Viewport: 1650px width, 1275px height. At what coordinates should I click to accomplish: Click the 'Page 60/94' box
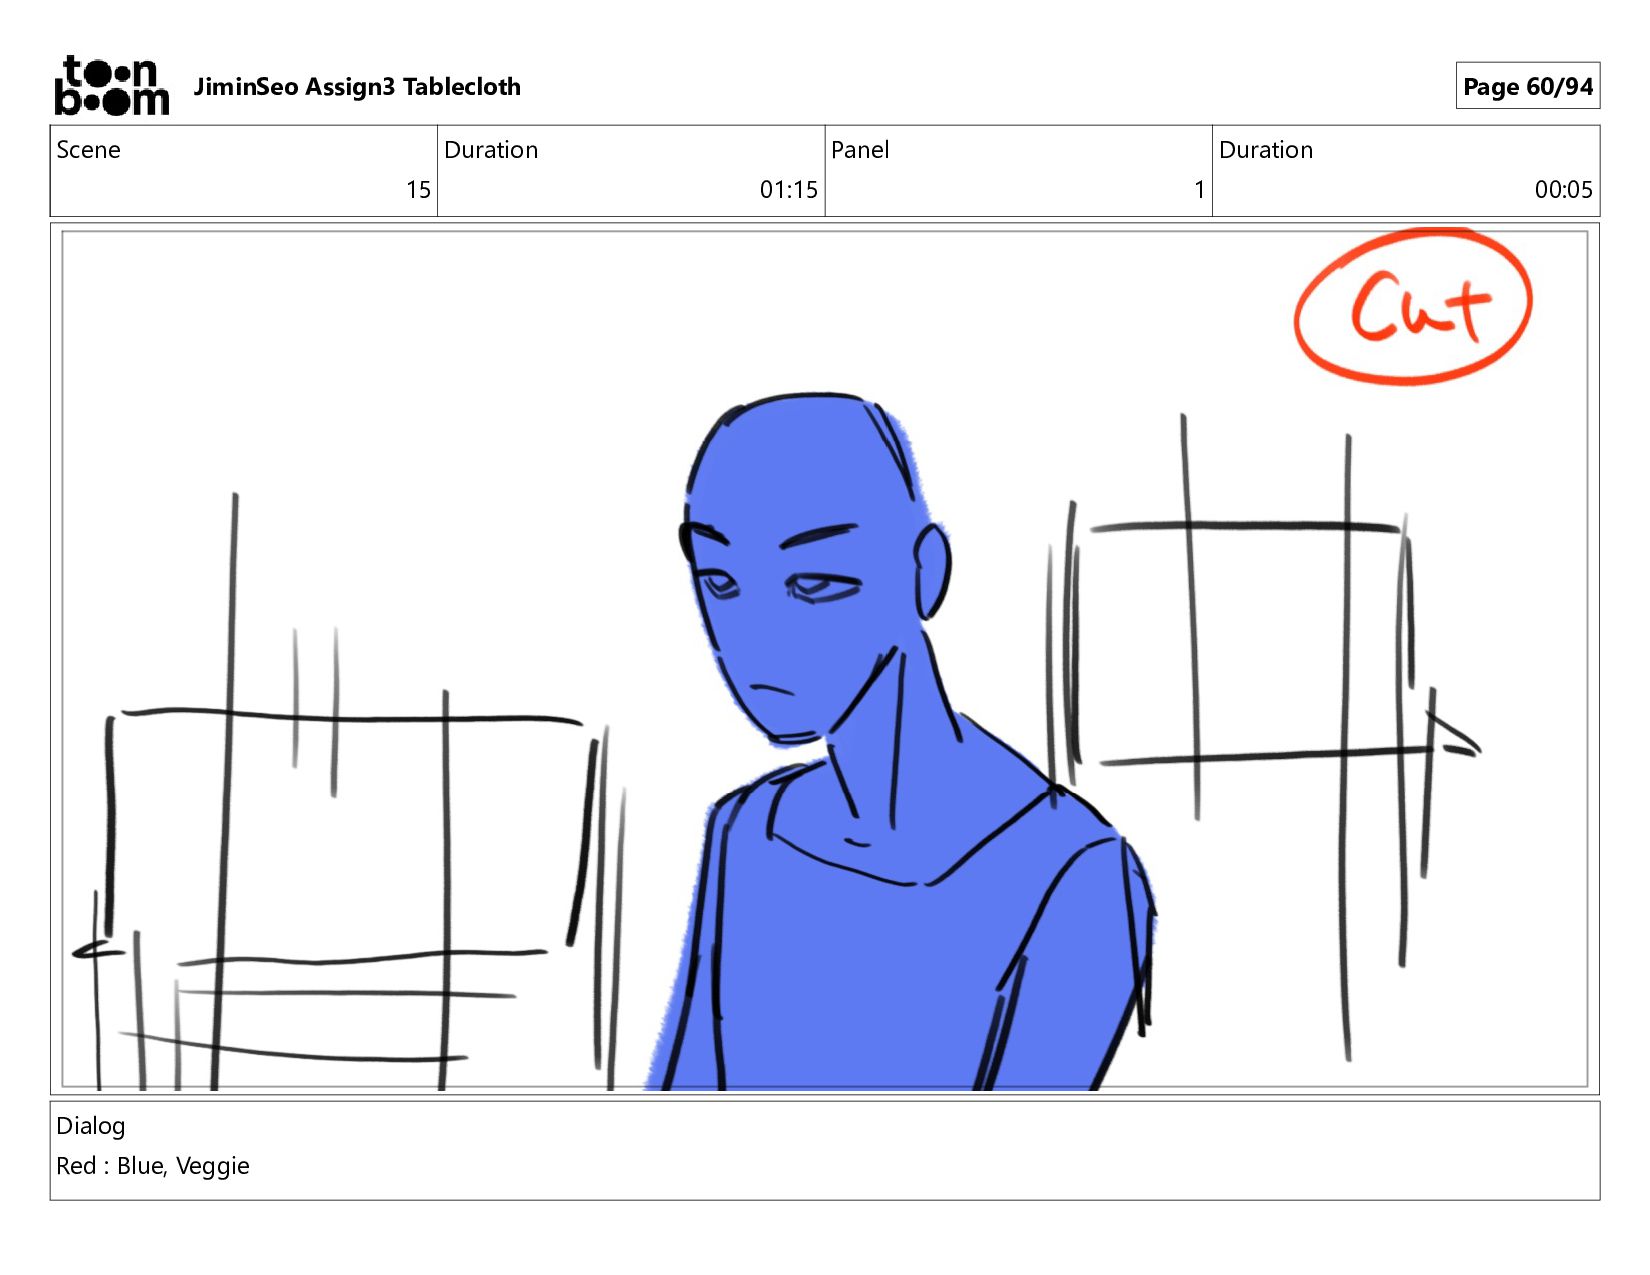(x=1527, y=86)
